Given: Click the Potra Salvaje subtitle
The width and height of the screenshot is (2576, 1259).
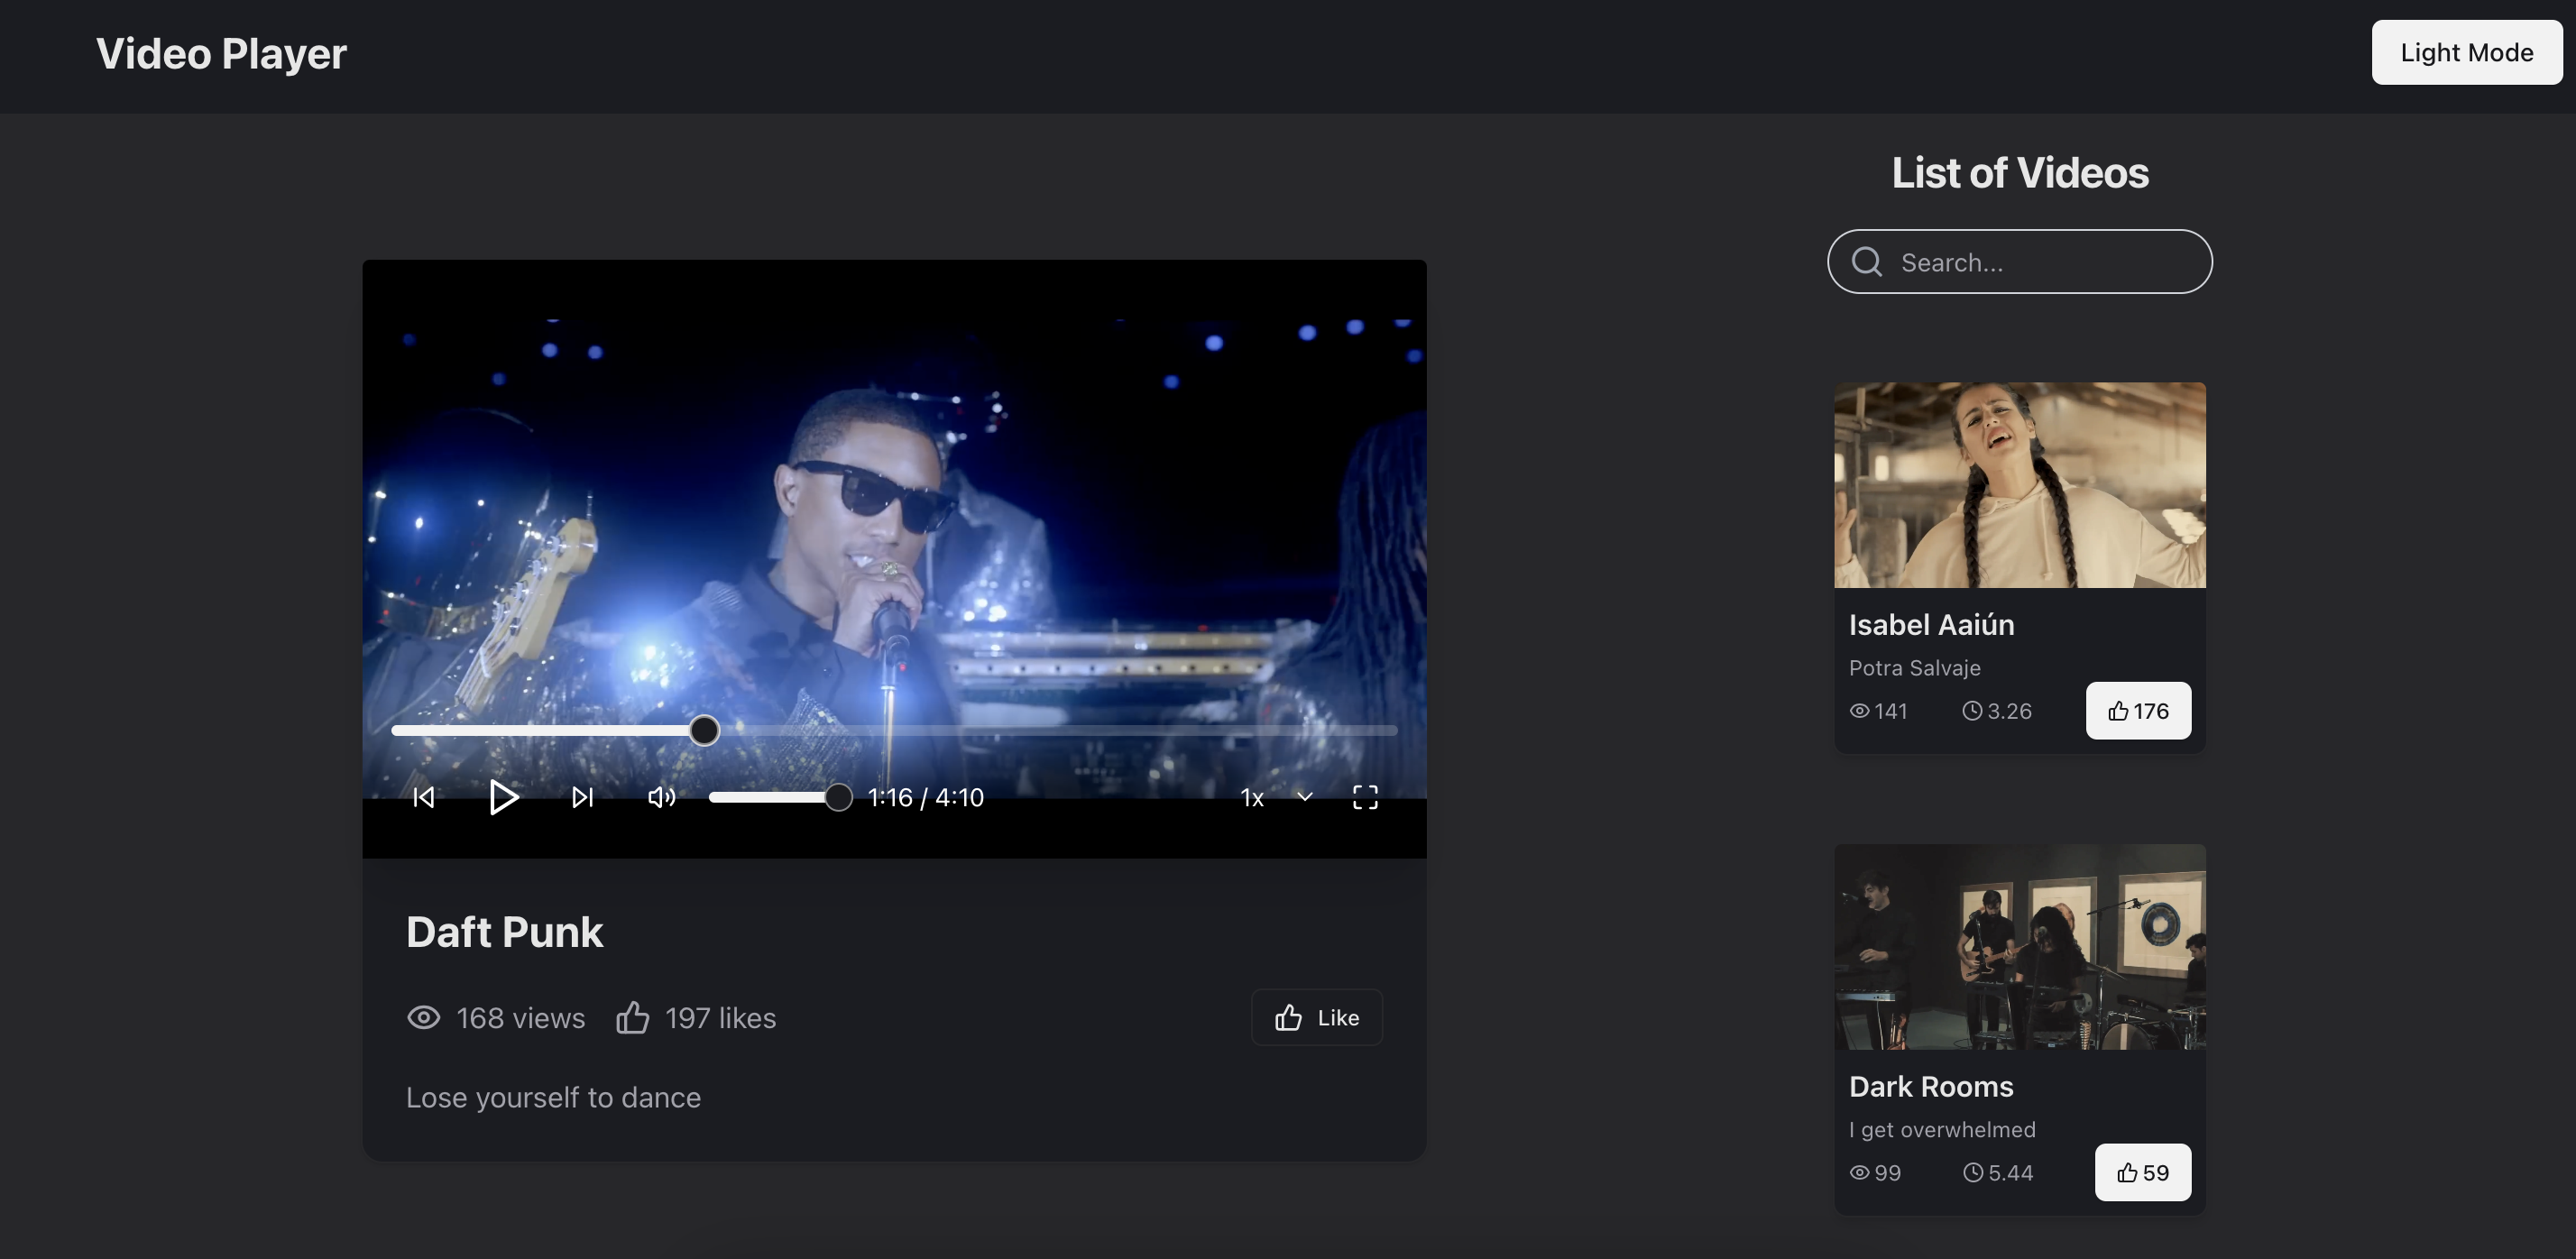Looking at the screenshot, I should pos(1914,667).
